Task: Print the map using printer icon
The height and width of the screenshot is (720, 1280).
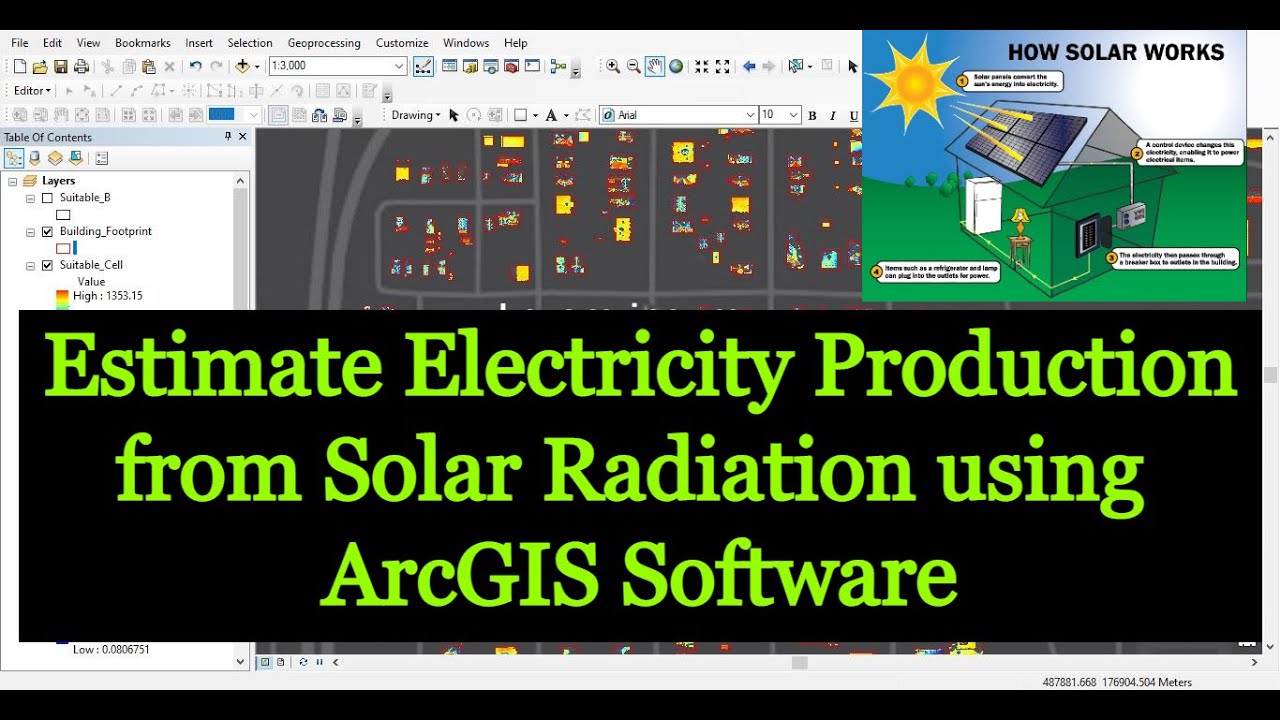Action: pyautogui.click(x=81, y=67)
